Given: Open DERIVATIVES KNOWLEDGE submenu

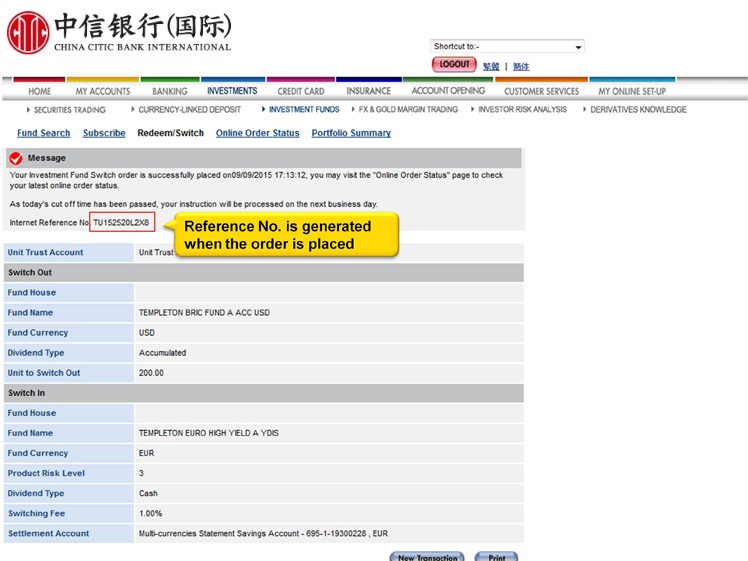Looking at the screenshot, I should (x=638, y=109).
